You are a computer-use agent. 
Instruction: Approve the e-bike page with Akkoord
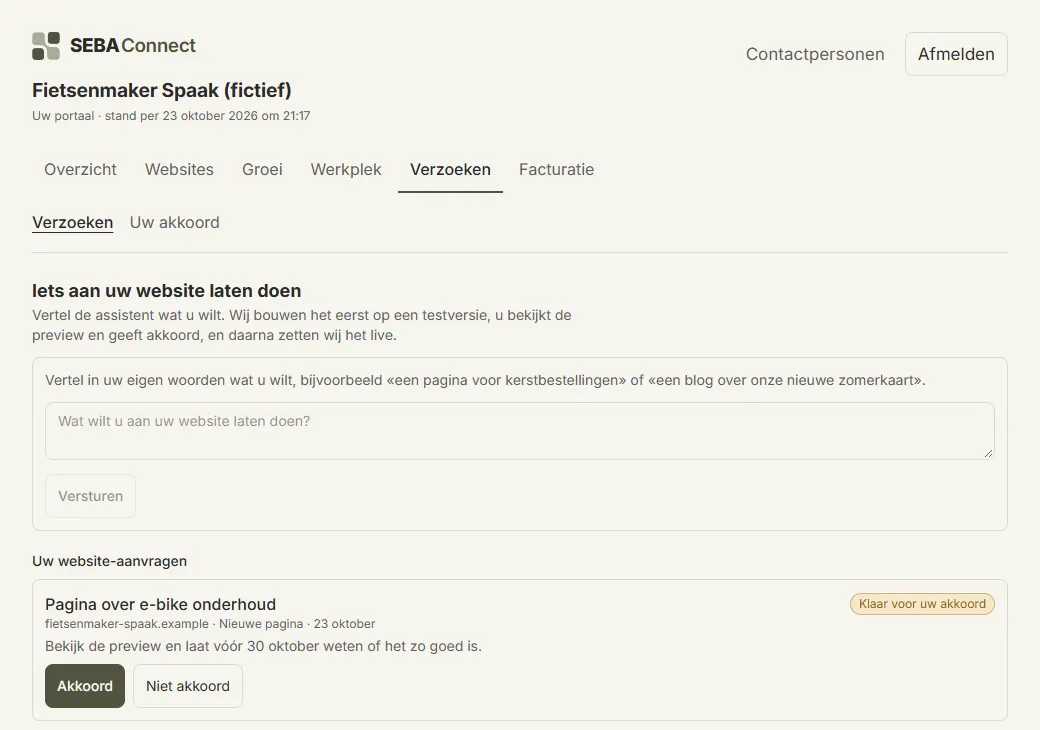tap(85, 686)
